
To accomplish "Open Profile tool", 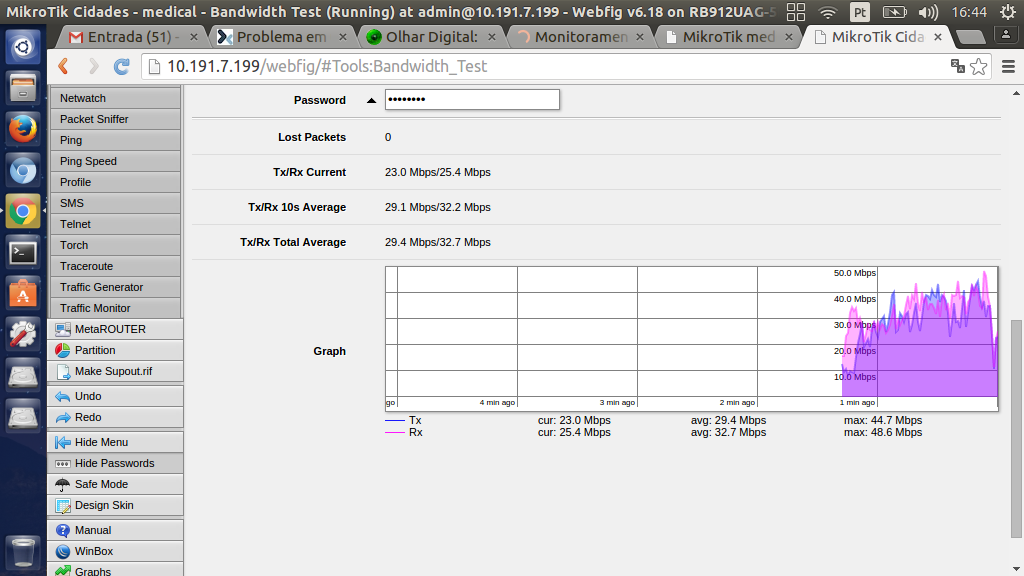I will point(115,182).
